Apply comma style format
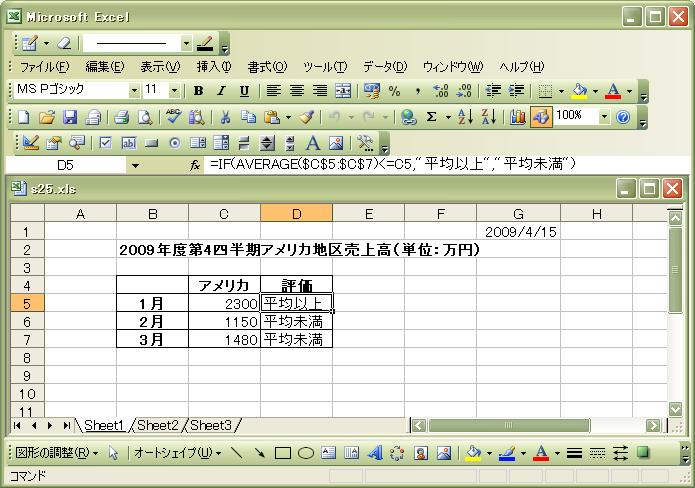Image resolution: width=695 pixels, height=488 pixels. (x=417, y=91)
